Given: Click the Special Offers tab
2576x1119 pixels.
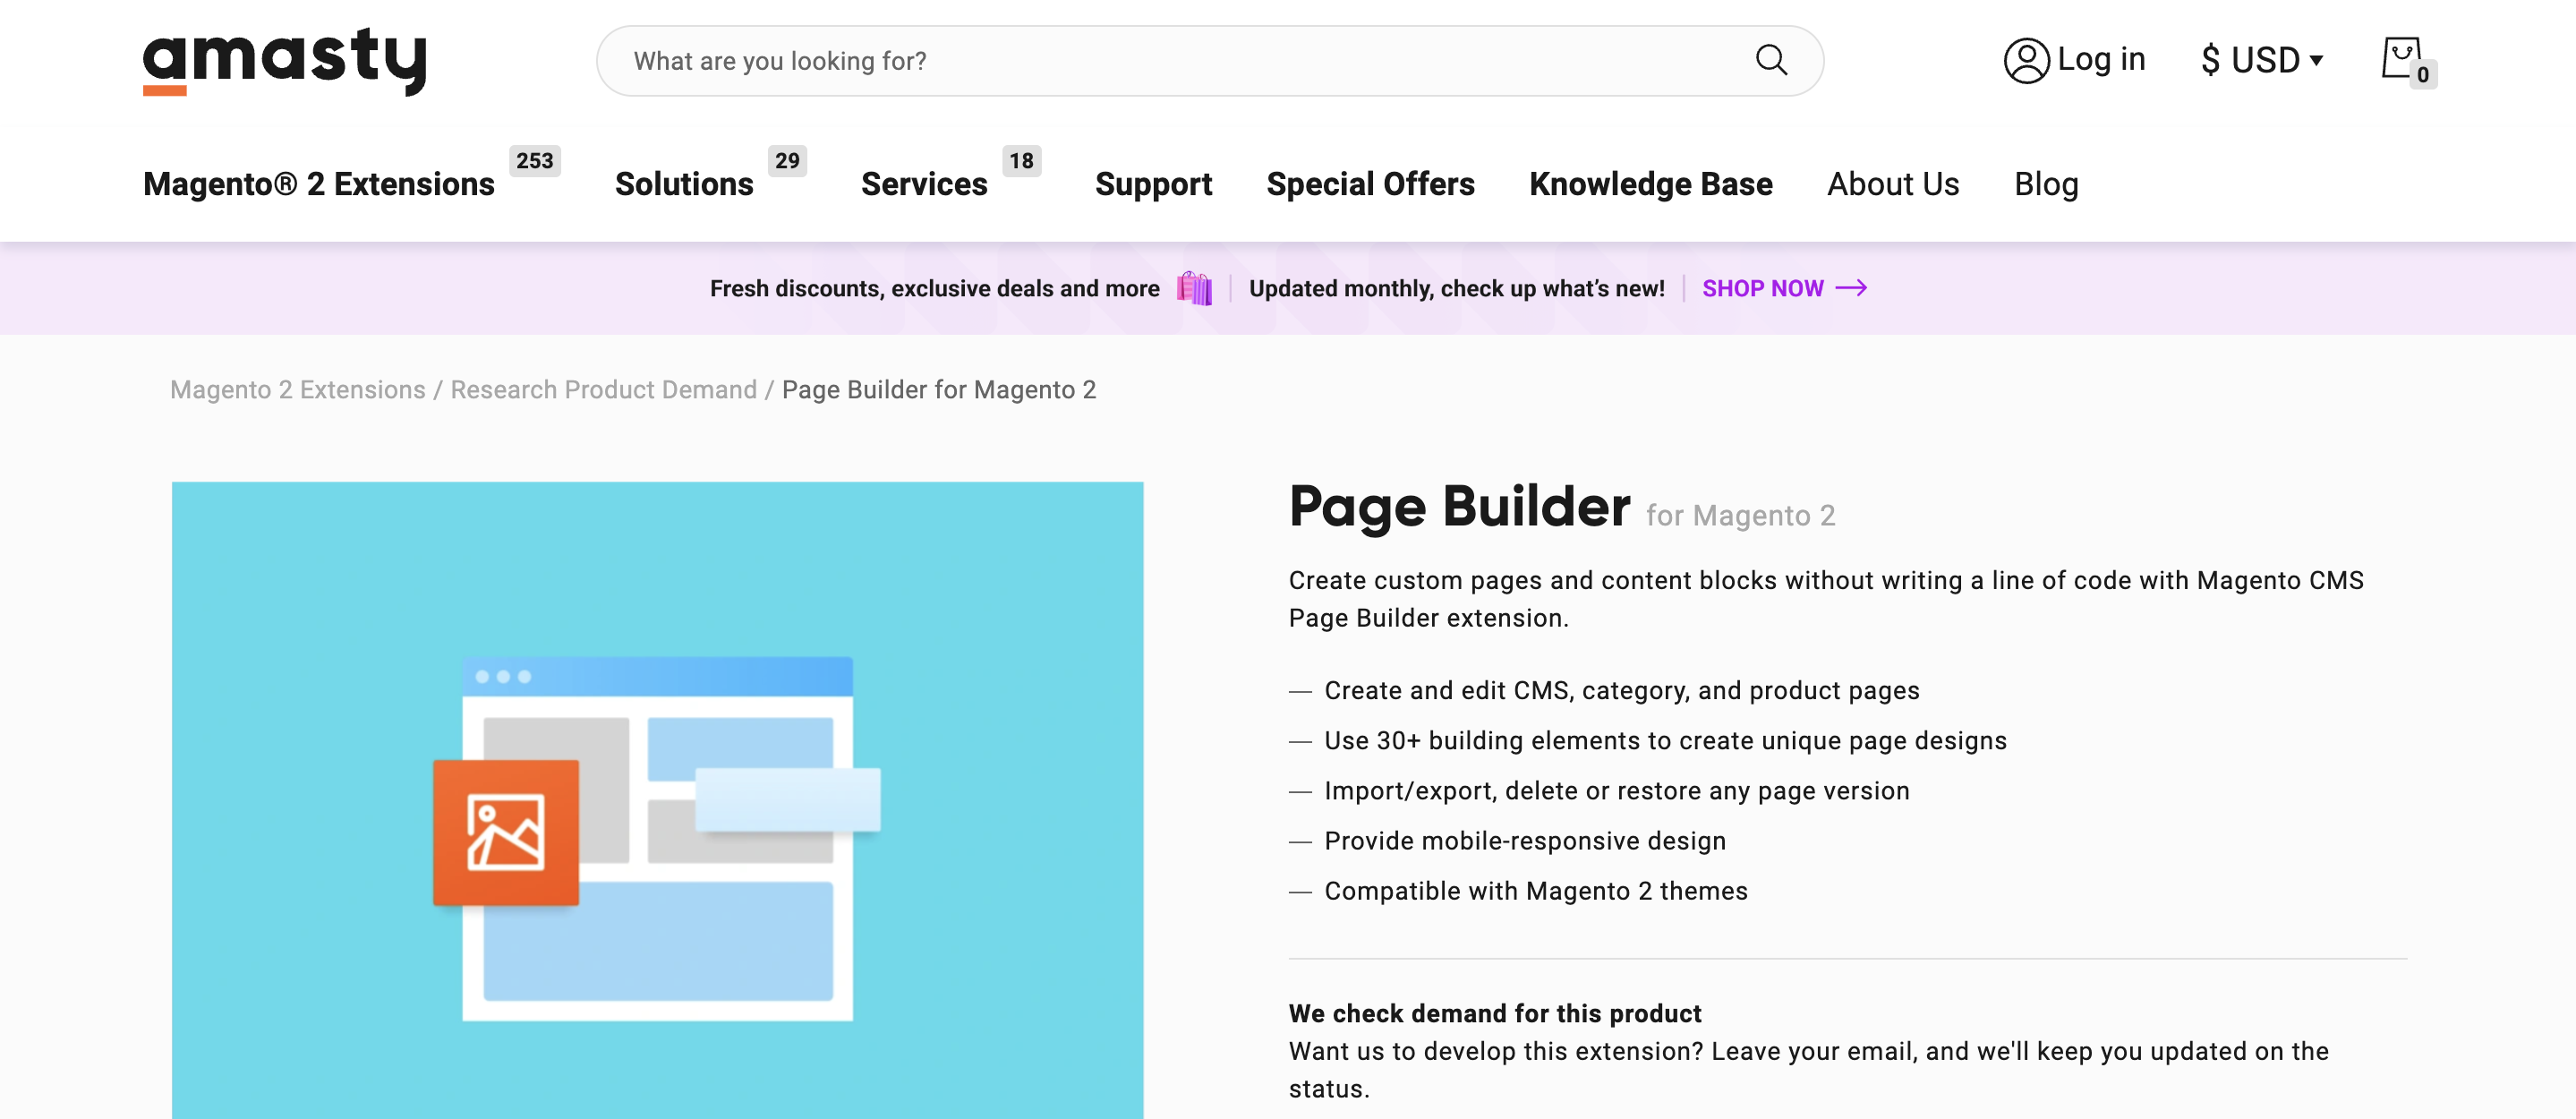Looking at the screenshot, I should click(x=1370, y=183).
